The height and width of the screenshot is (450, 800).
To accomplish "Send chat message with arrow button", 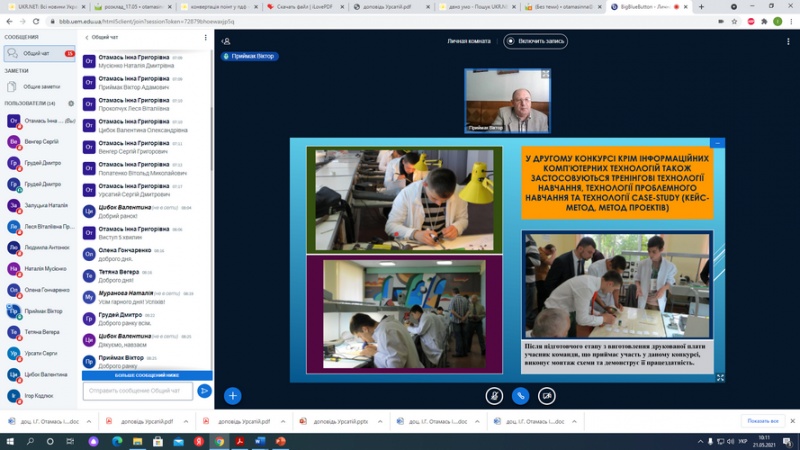I will tap(204, 390).
